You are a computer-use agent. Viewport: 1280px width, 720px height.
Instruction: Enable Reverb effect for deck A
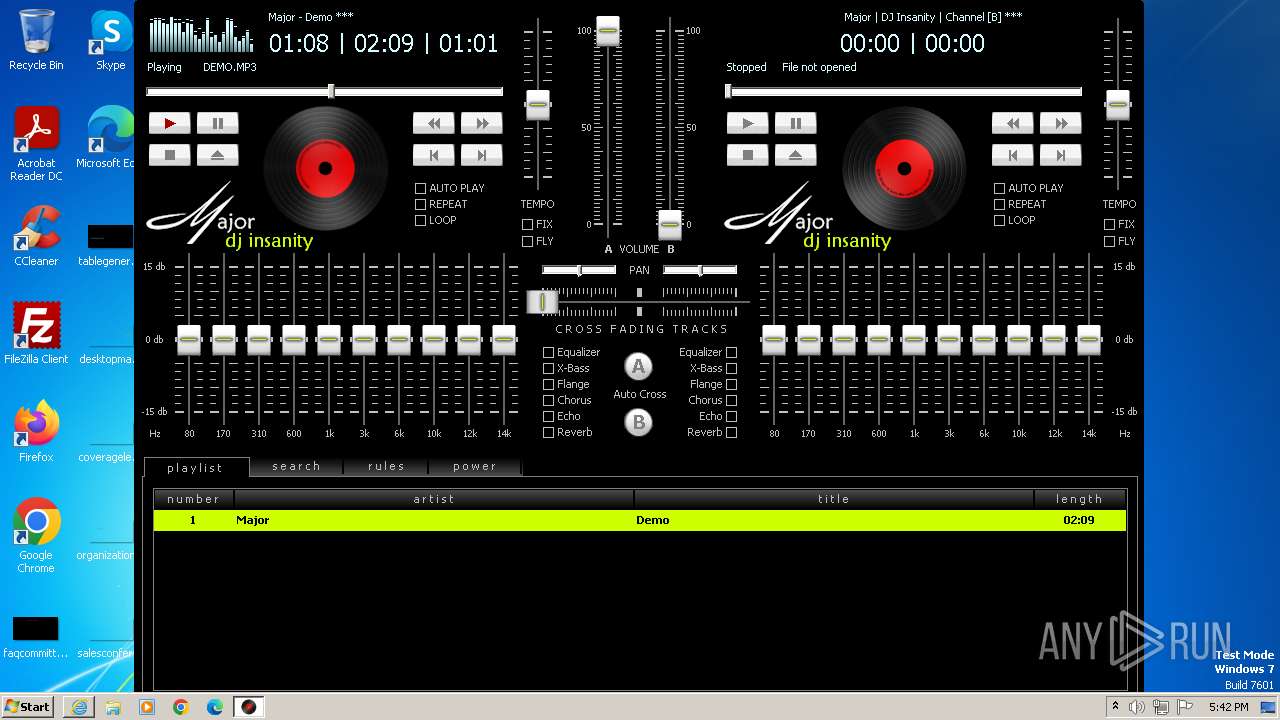pyautogui.click(x=548, y=432)
